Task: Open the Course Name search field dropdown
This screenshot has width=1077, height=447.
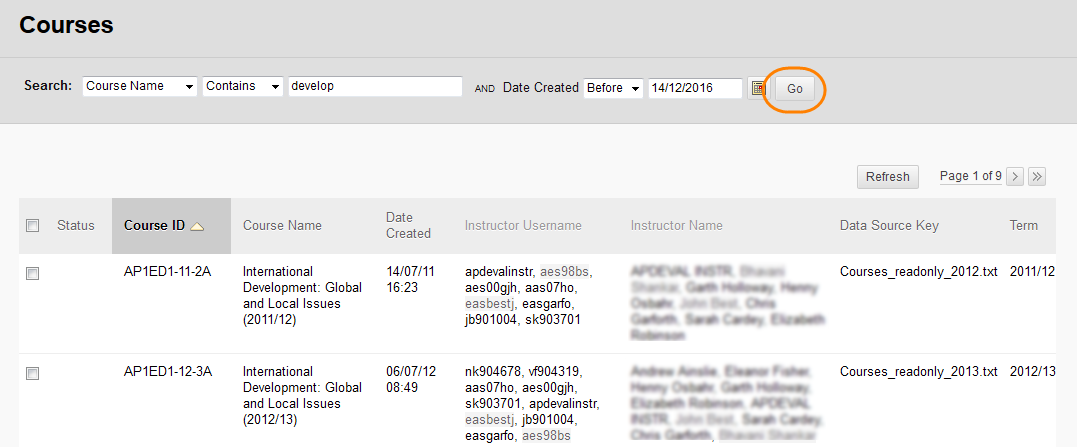Action: coord(140,87)
